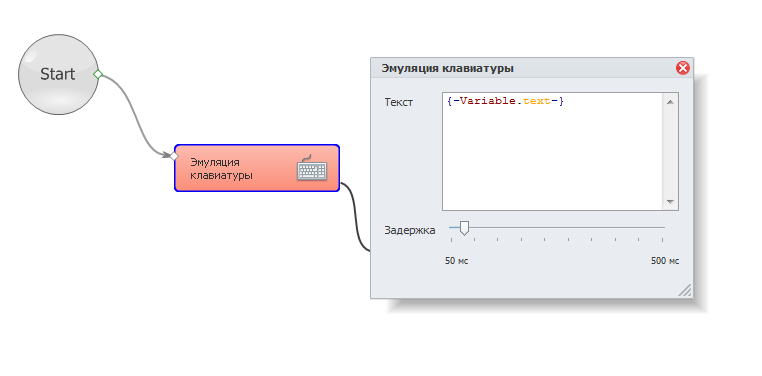Viewport: 762px width, 376px height.
Task: Click the green output connector on Start
Action: (x=98, y=74)
